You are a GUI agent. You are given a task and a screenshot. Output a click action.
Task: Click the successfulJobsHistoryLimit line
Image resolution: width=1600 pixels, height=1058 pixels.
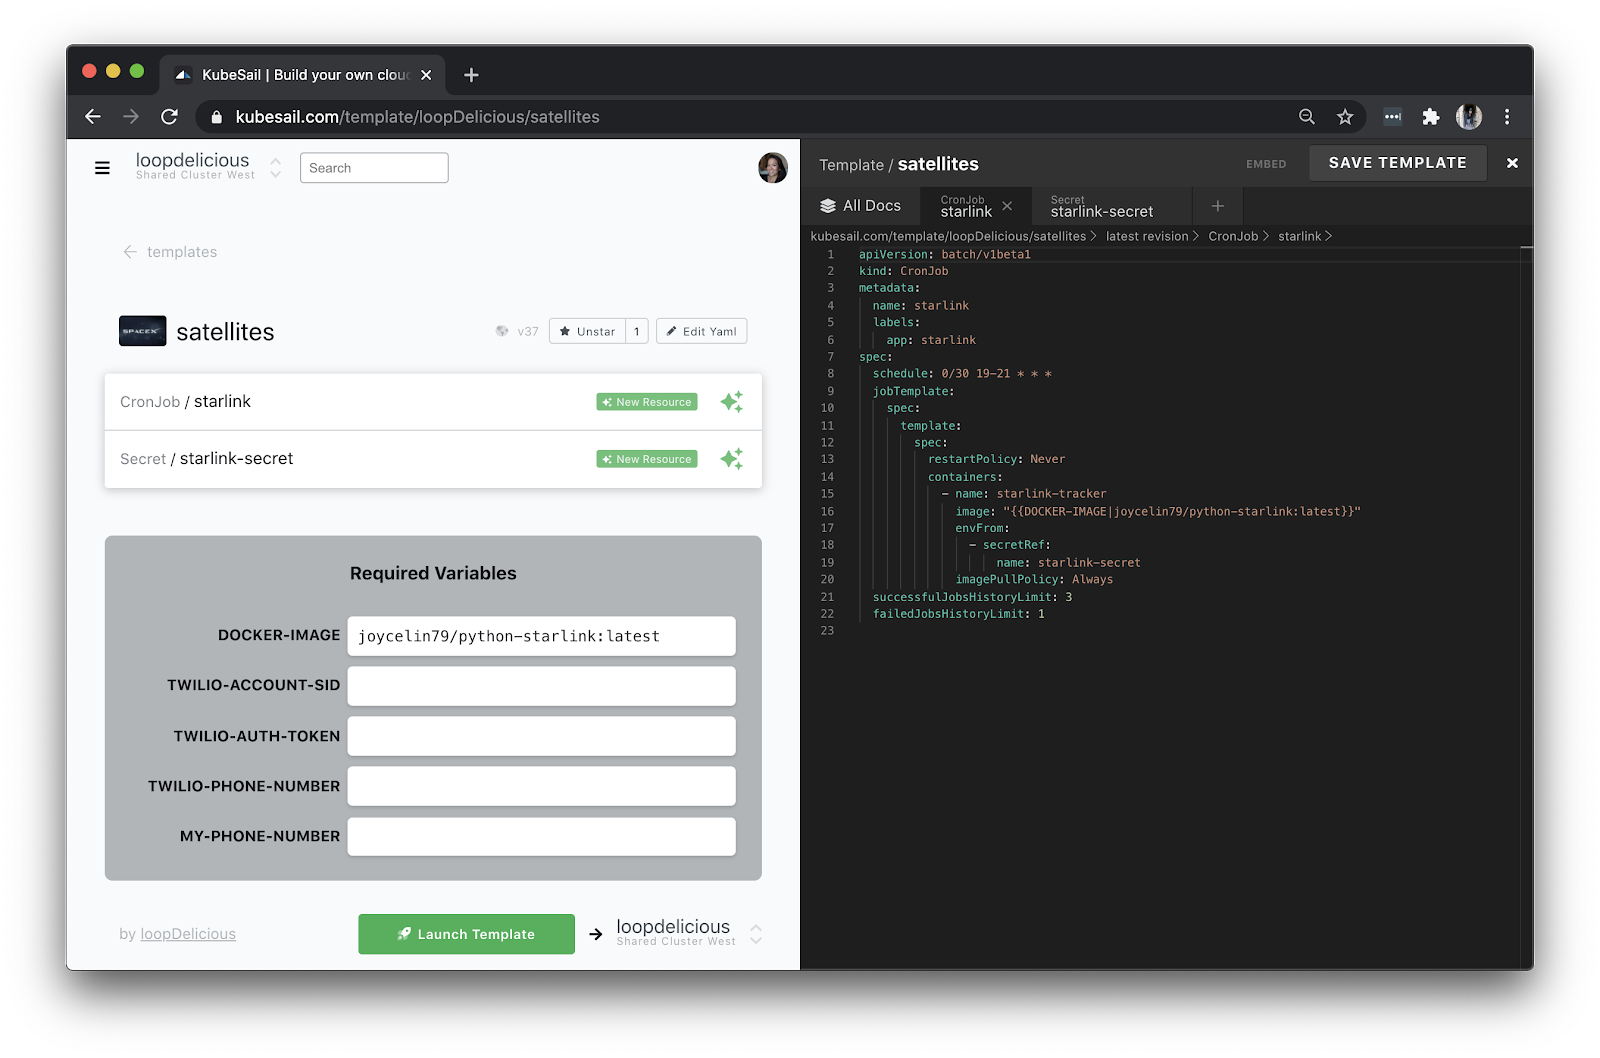tap(972, 597)
